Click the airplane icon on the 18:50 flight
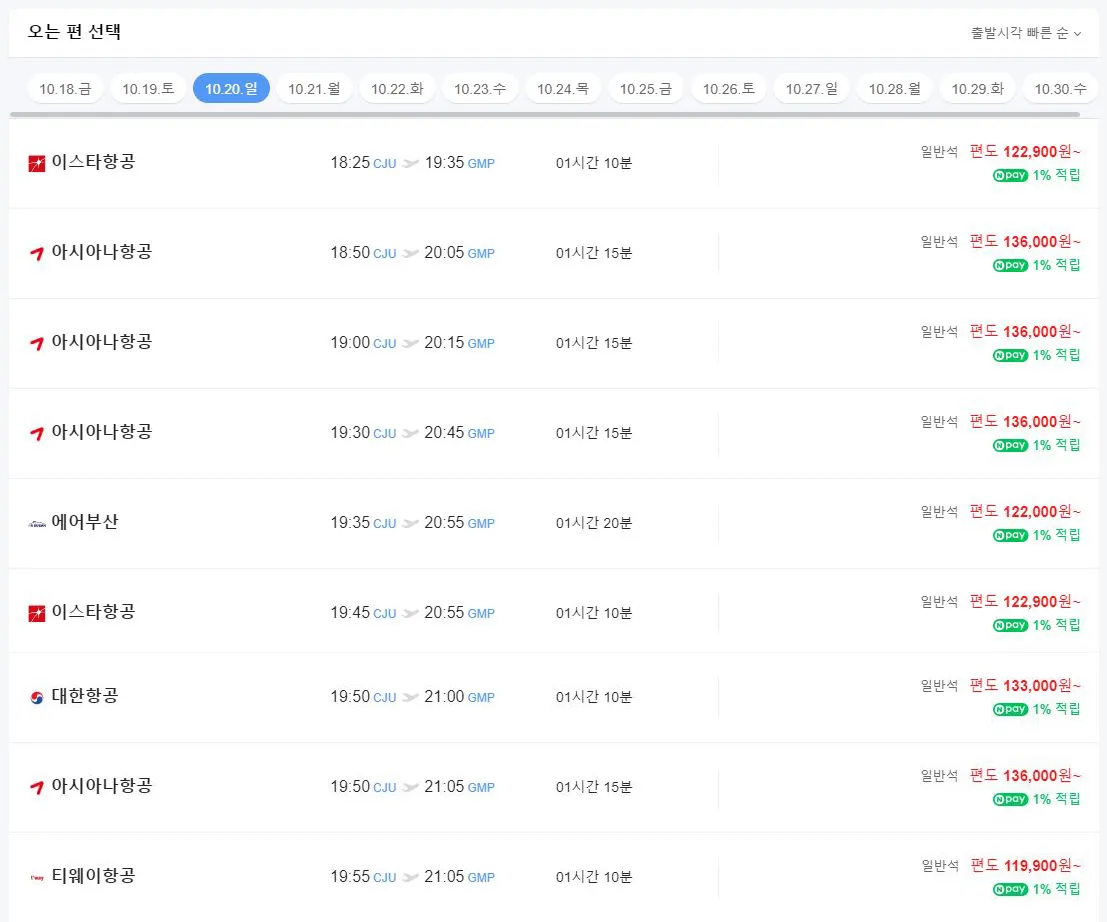The width and height of the screenshot is (1107, 922). tap(410, 253)
